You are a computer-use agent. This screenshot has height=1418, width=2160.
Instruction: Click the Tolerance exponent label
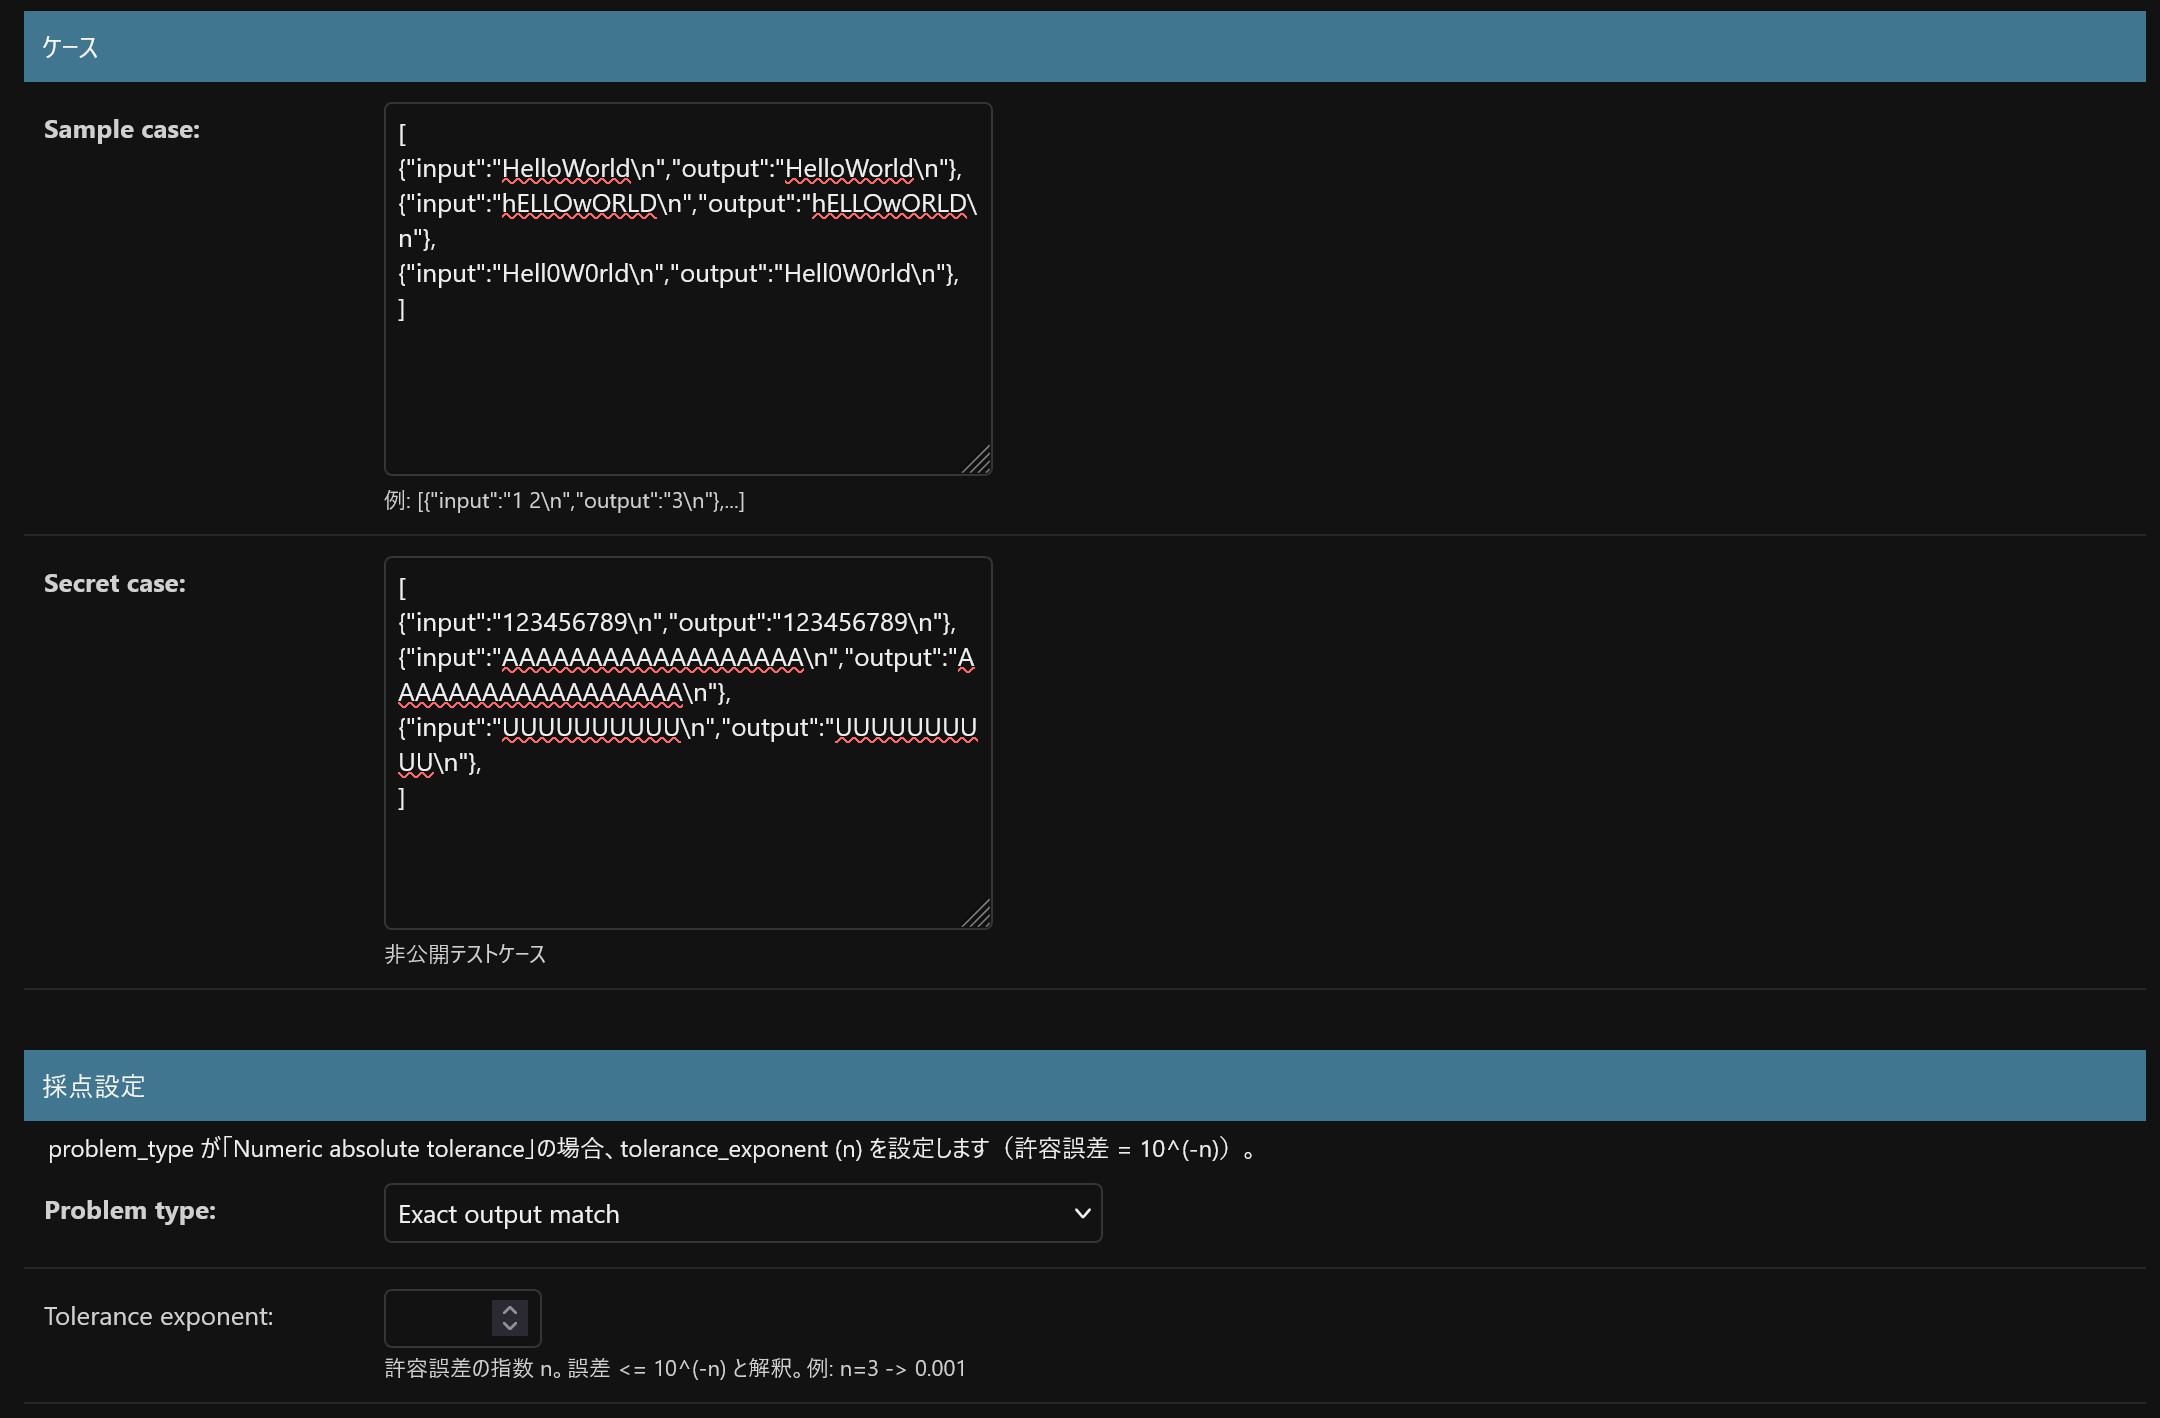coord(158,1316)
